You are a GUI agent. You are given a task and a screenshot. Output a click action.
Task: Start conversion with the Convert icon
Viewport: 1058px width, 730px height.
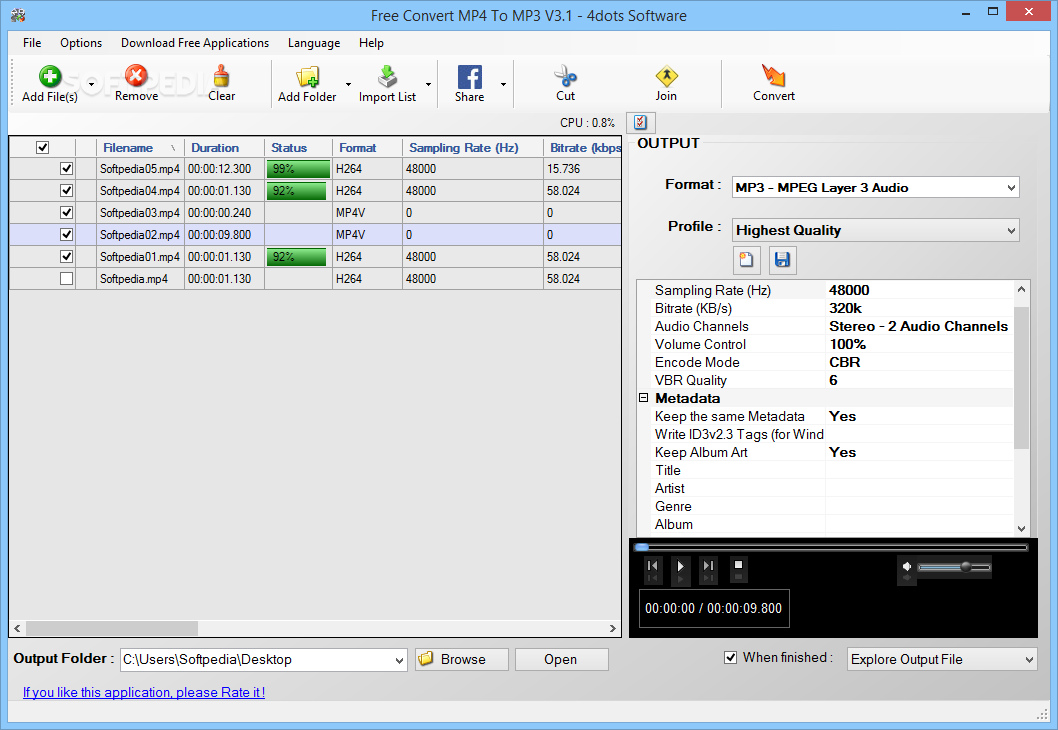pos(773,78)
